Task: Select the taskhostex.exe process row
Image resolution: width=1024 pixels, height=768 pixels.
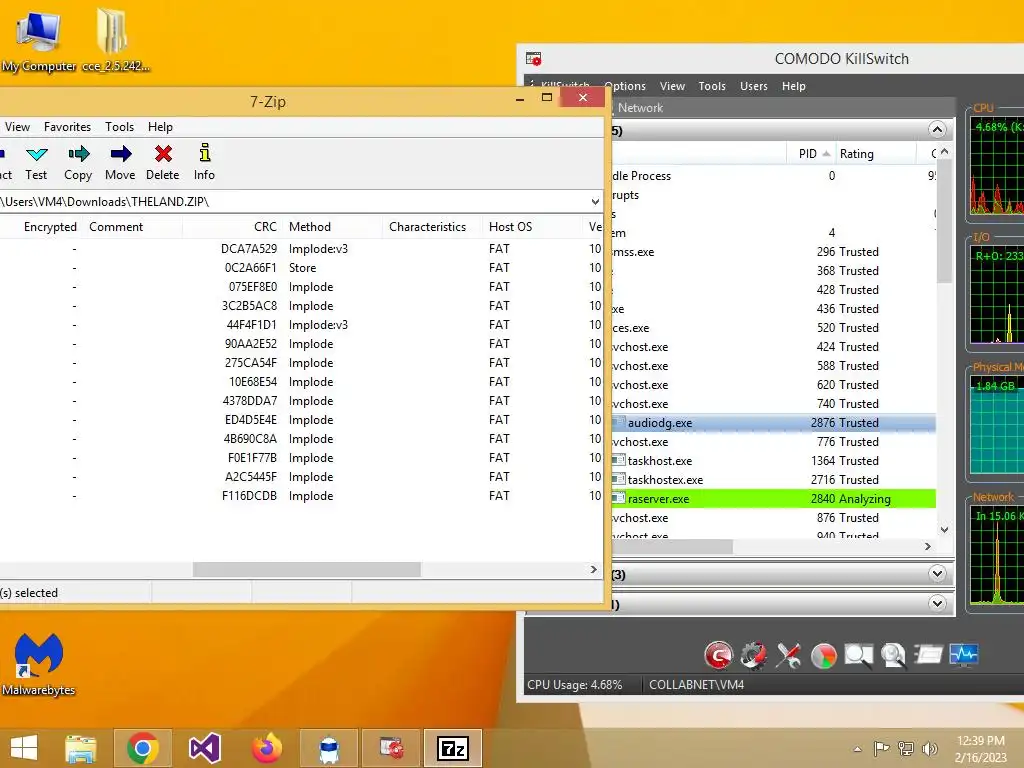Action: (x=774, y=480)
